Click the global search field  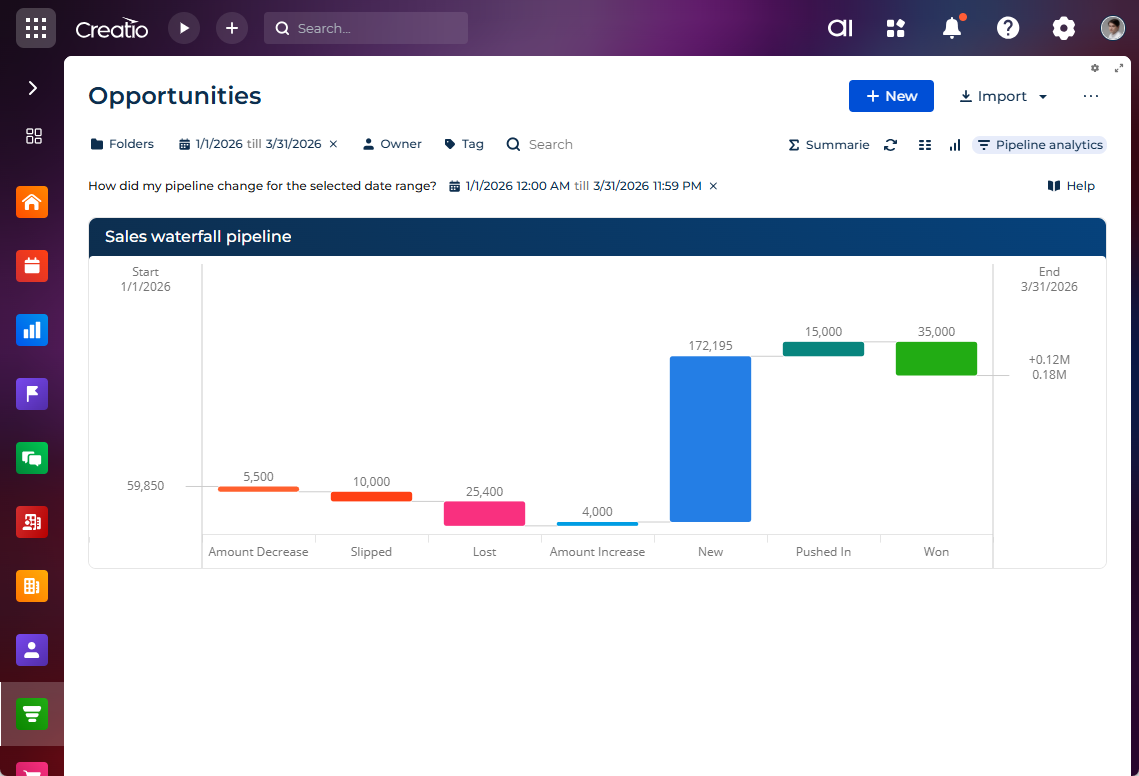[x=366, y=28]
